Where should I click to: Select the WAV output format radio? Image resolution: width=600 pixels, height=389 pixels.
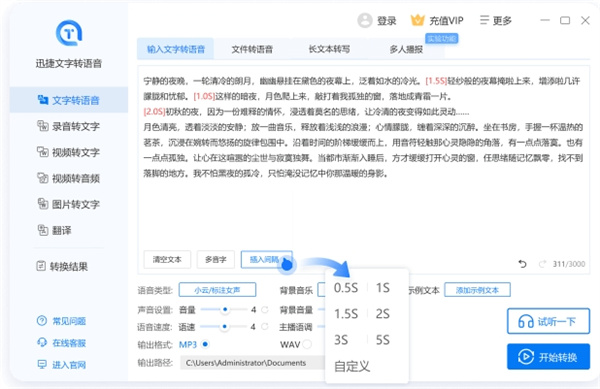307,344
